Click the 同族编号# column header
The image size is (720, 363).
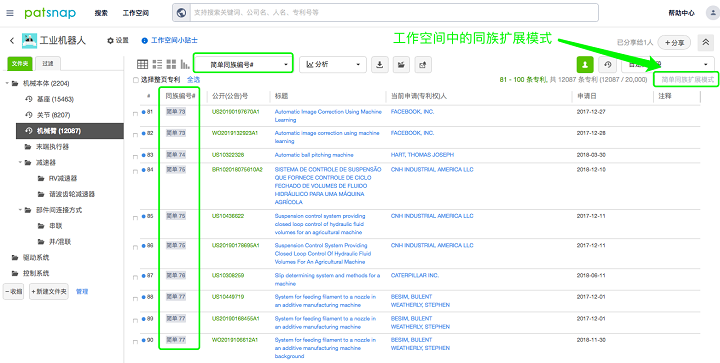tap(180, 96)
